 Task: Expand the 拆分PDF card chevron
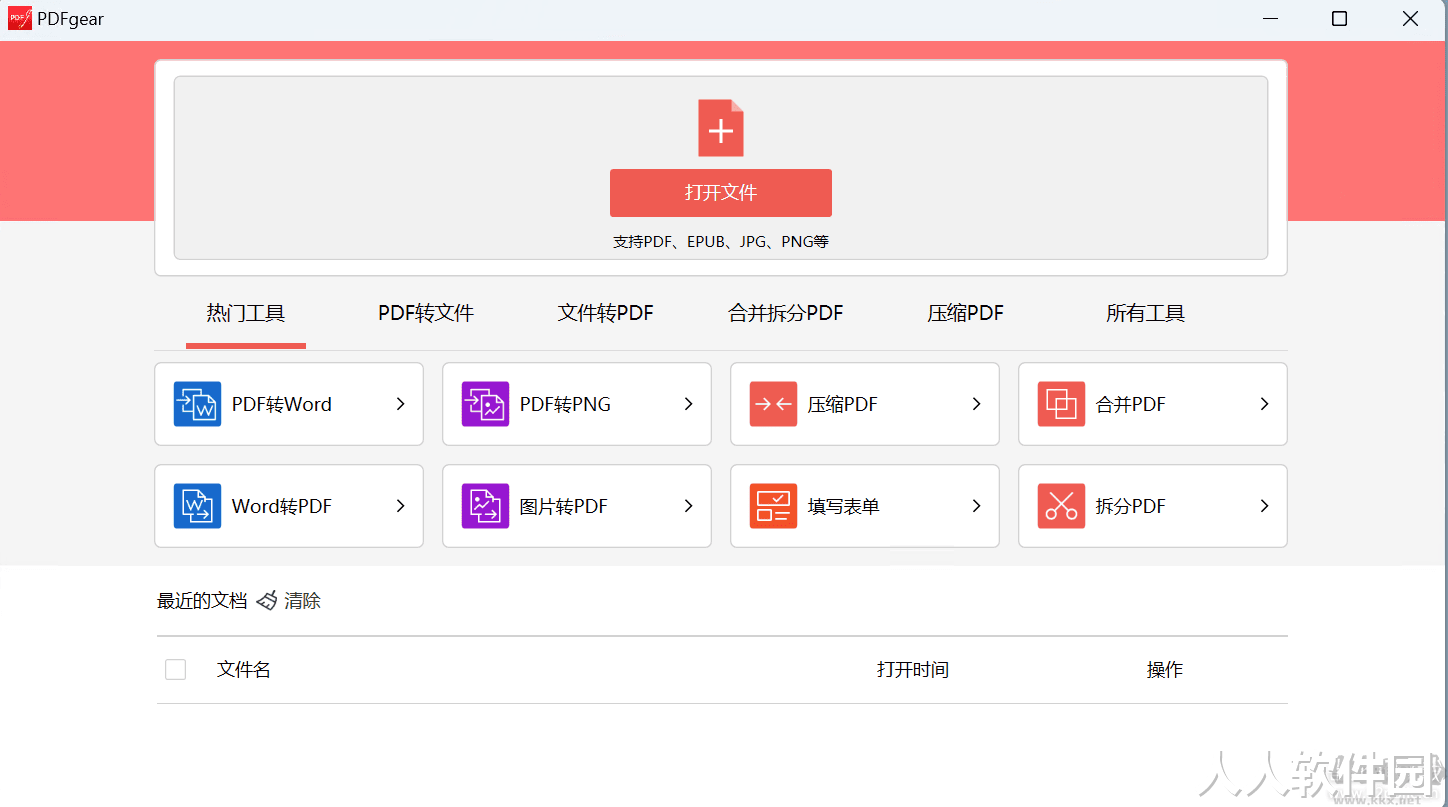point(1264,506)
